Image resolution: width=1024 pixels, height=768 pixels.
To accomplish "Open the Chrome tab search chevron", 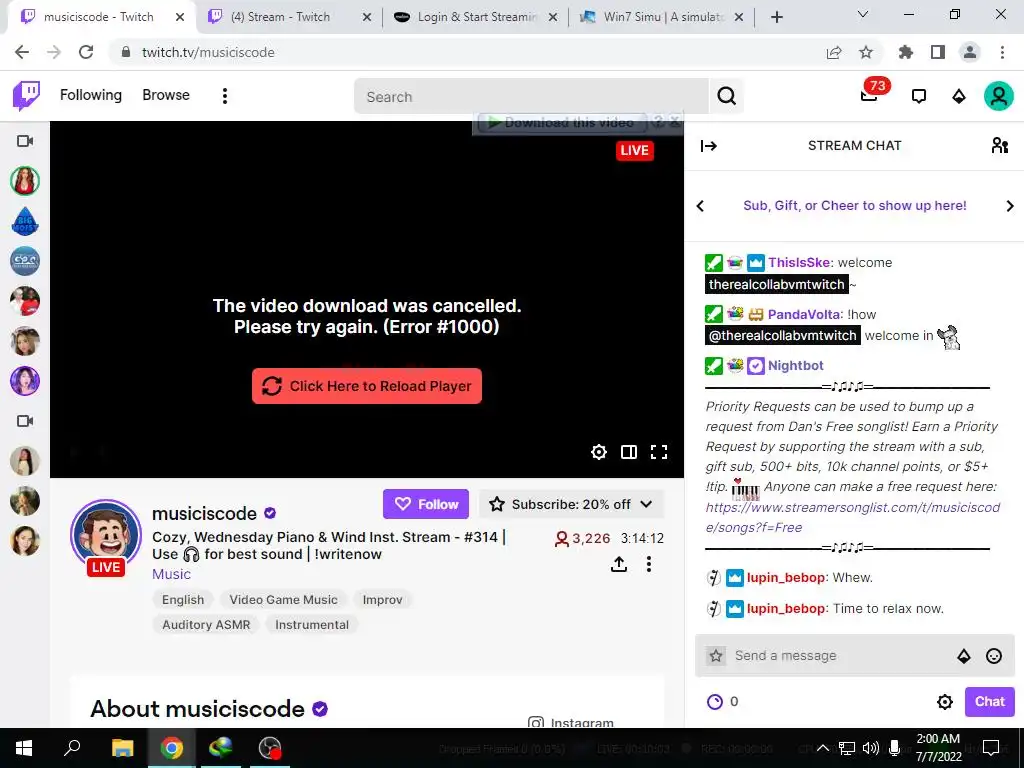I will click(x=863, y=14).
